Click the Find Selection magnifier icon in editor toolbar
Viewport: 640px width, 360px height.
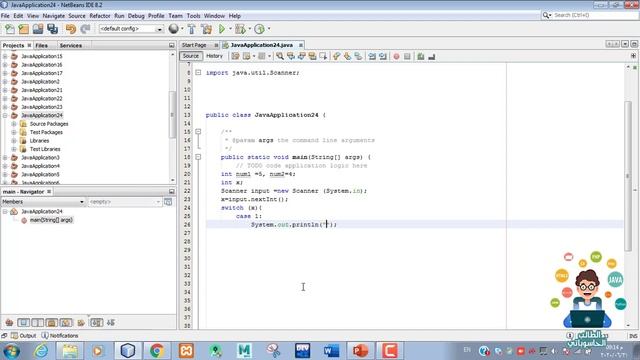coord(280,56)
